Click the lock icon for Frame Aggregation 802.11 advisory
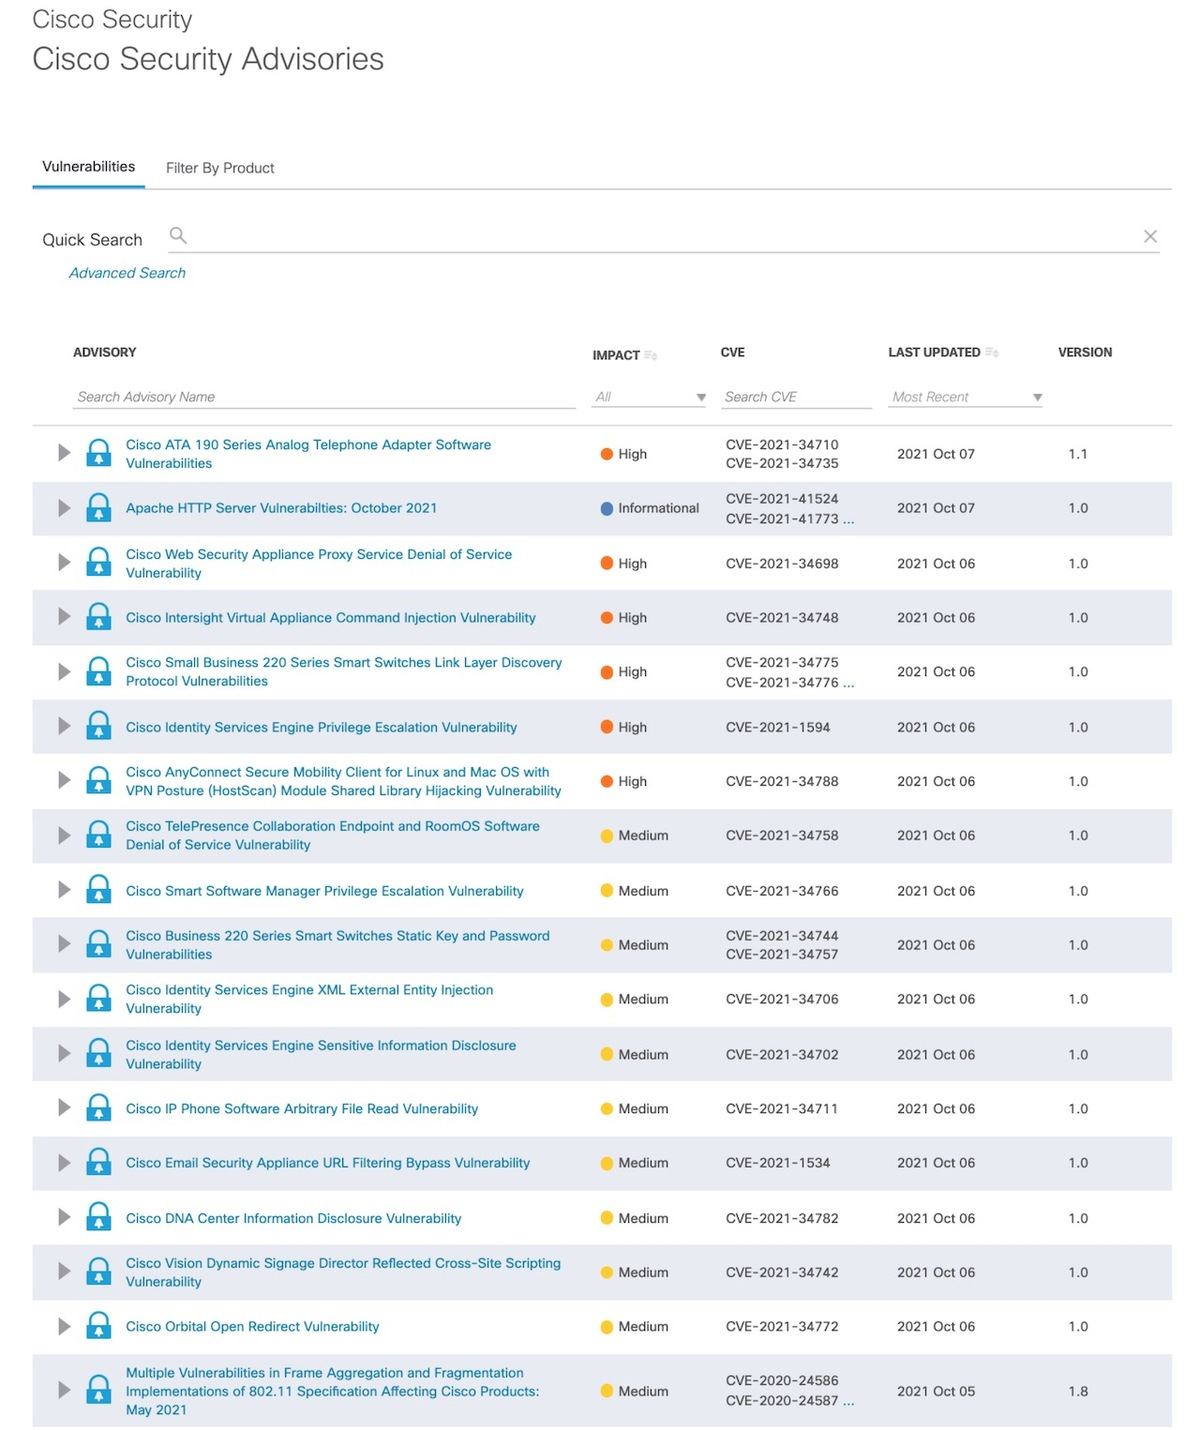This screenshot has width=1200, height=1430. tap(99, 1390)
